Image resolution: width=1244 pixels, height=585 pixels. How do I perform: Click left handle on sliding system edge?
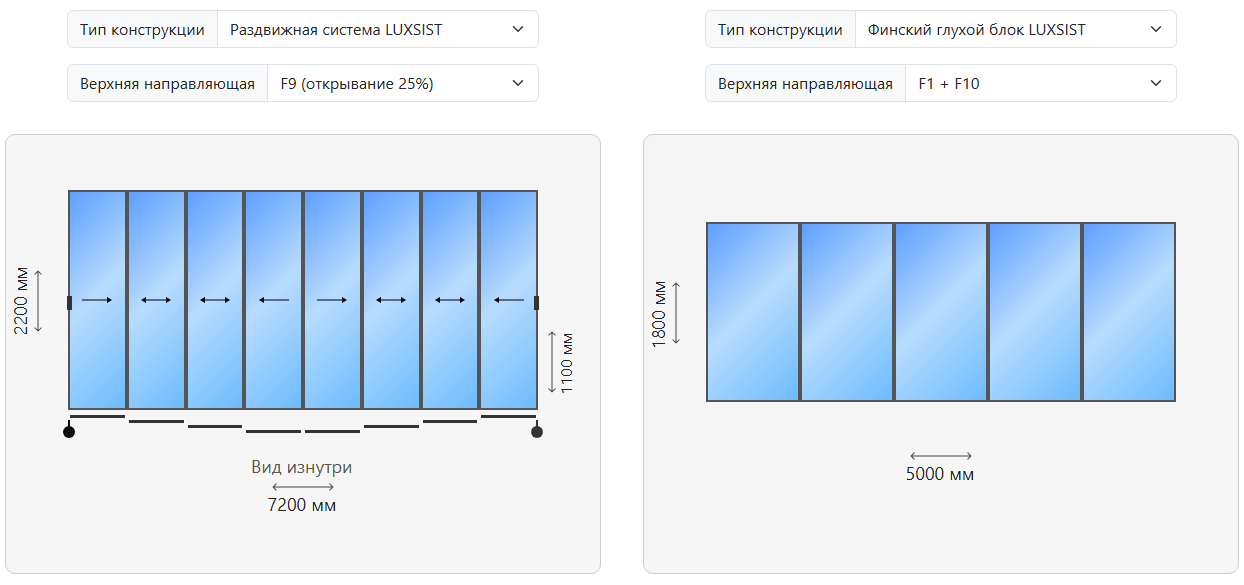click(x=69, y=303)
